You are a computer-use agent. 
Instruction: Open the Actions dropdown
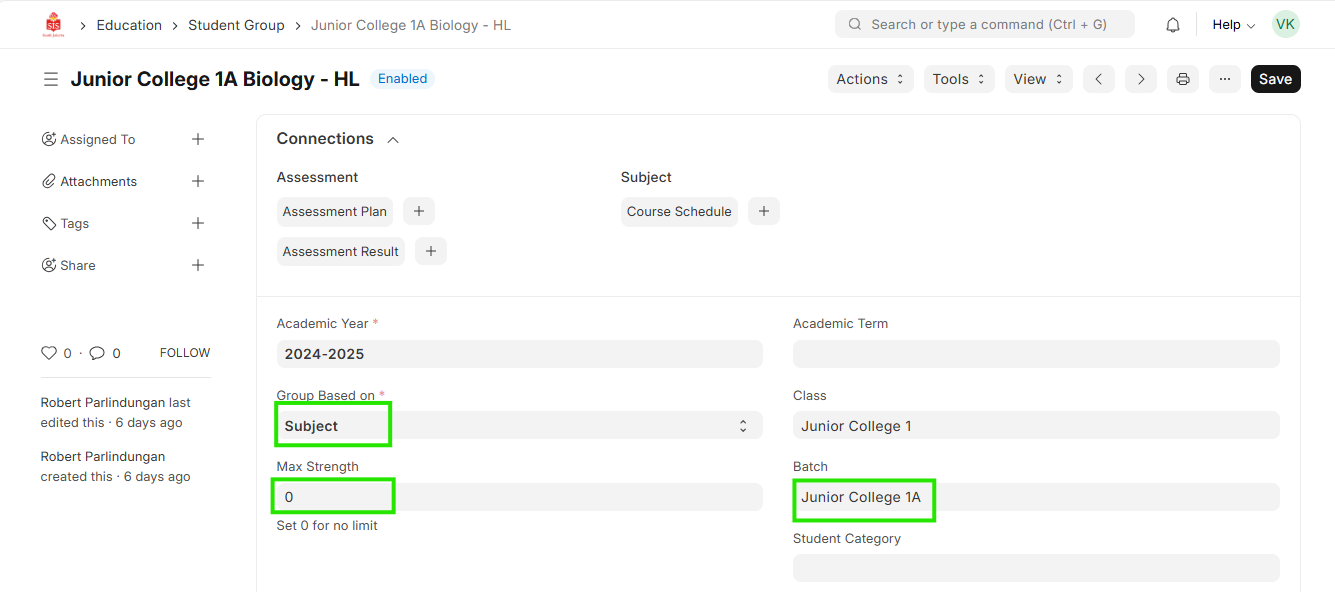(870, 79)
